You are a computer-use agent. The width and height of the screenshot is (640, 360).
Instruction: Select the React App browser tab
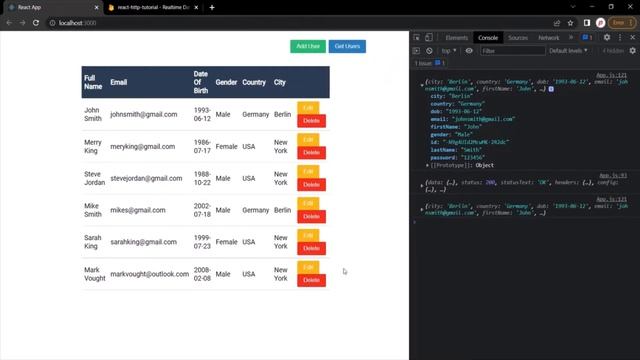click(x=53, y=7)
